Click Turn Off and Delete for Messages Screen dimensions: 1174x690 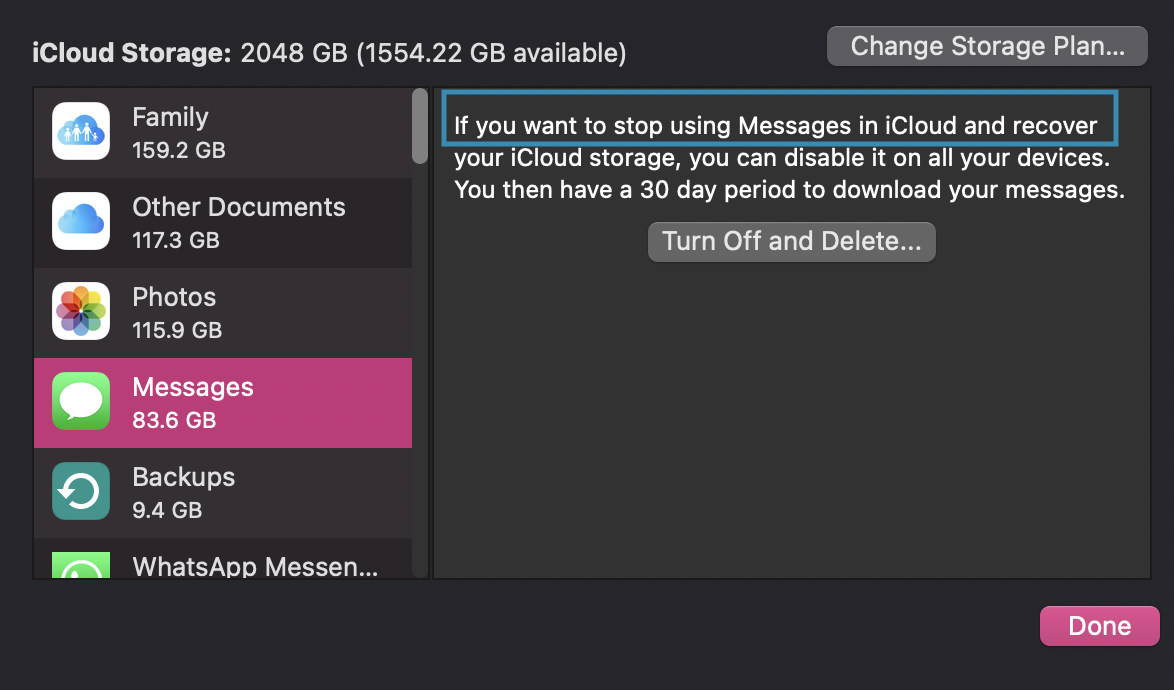tap(791, 241)
